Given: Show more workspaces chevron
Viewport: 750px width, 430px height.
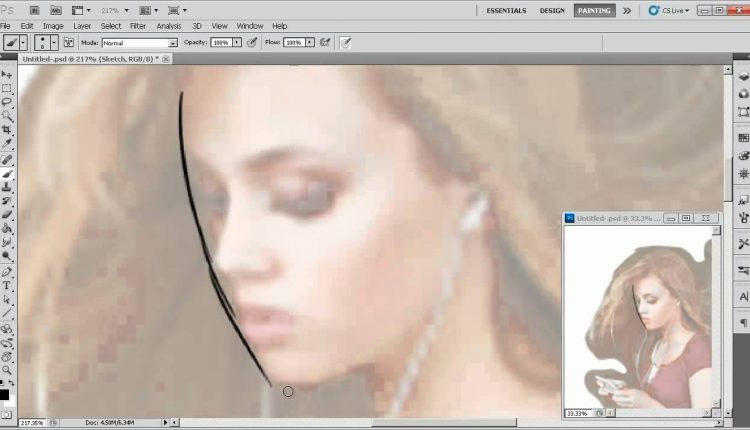Looking at the screenshot, I should pyautogui.click(x=627, y=11).
